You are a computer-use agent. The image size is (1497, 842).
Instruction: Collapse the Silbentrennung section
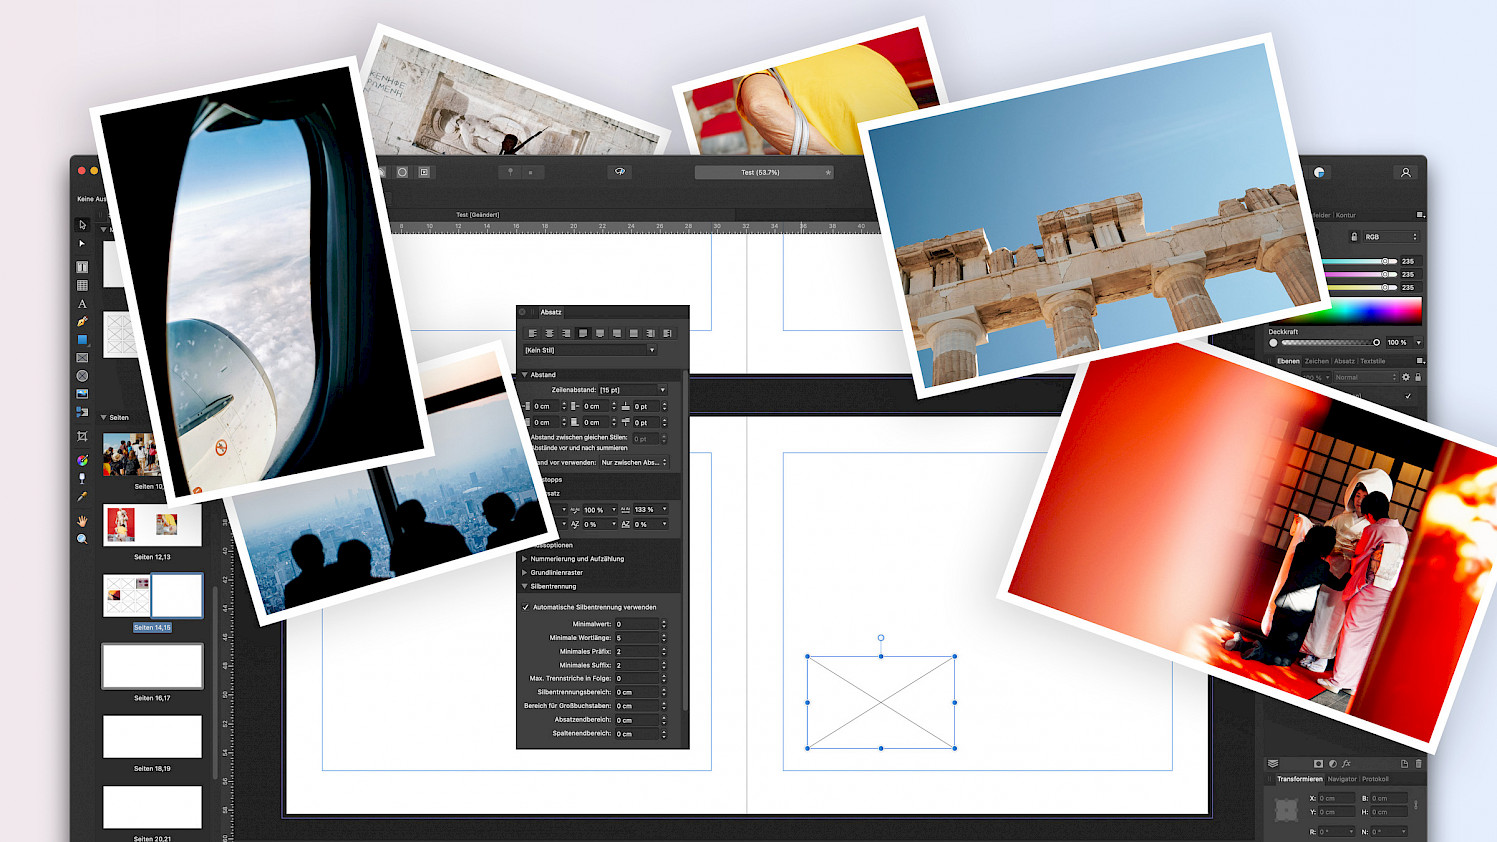click(525, 587)
